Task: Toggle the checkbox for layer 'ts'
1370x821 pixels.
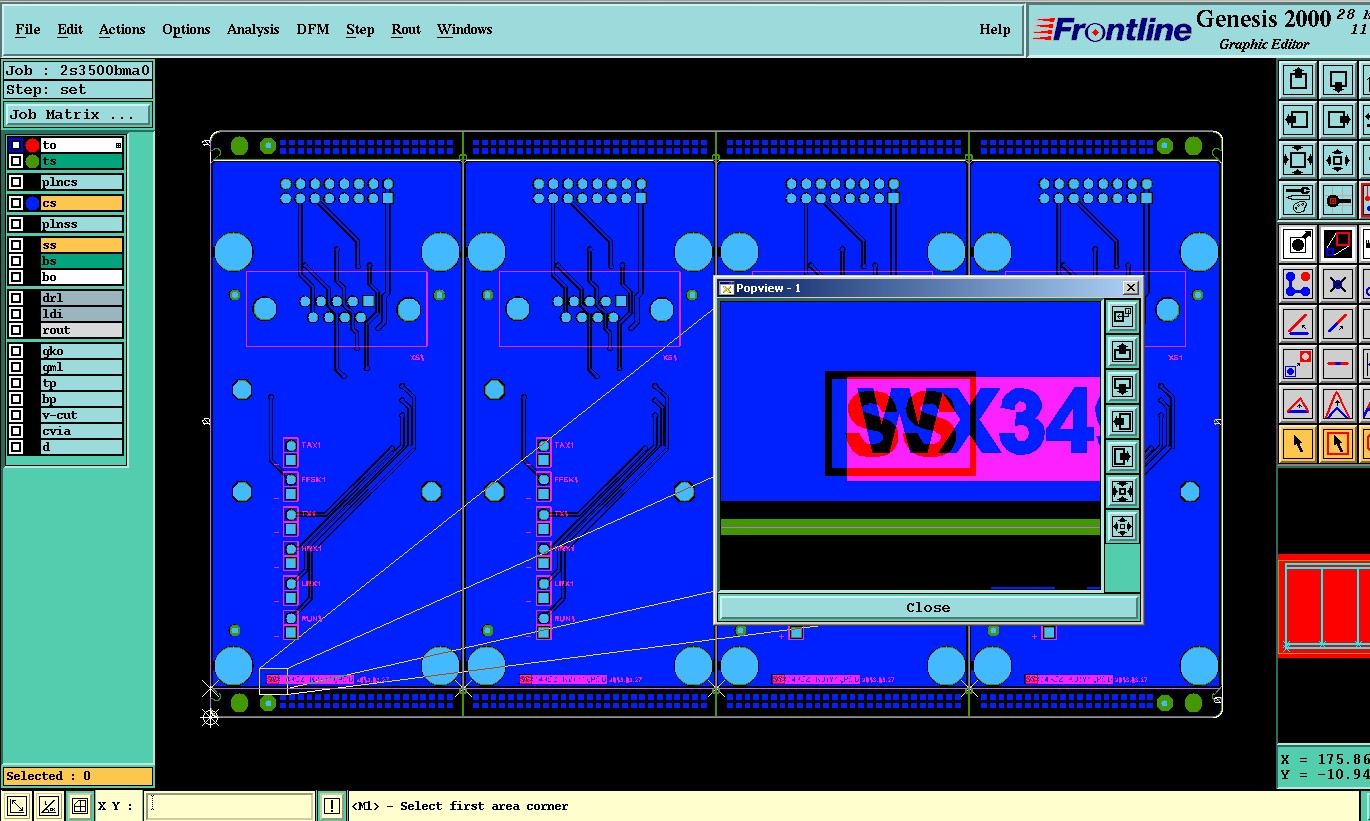Action: 15,161
